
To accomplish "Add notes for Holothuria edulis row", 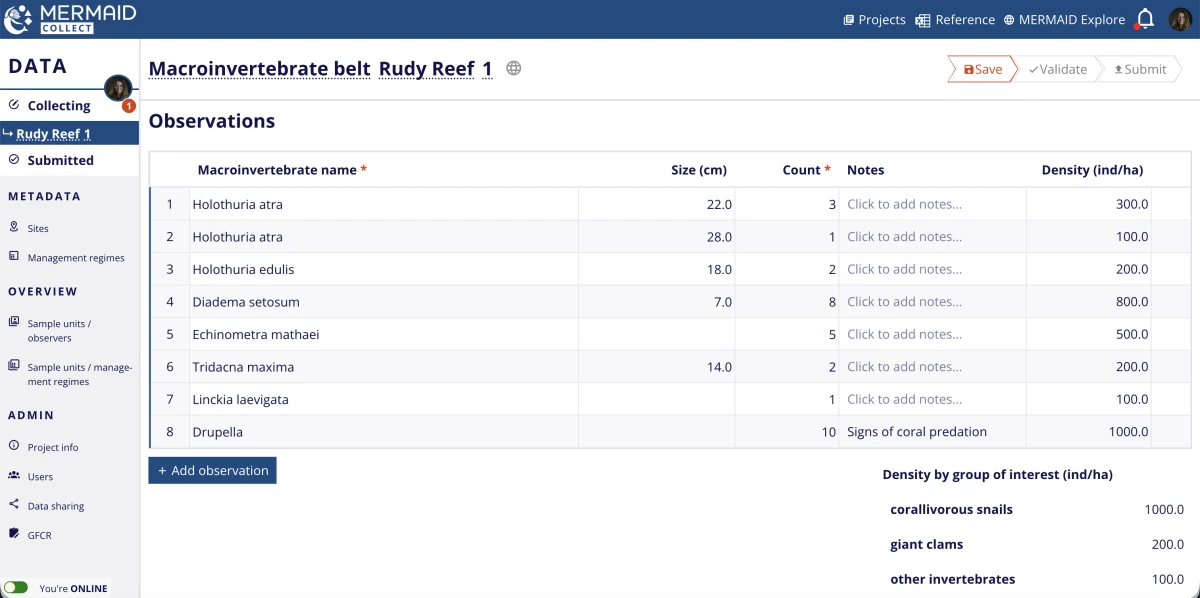I will coord(933,269).
